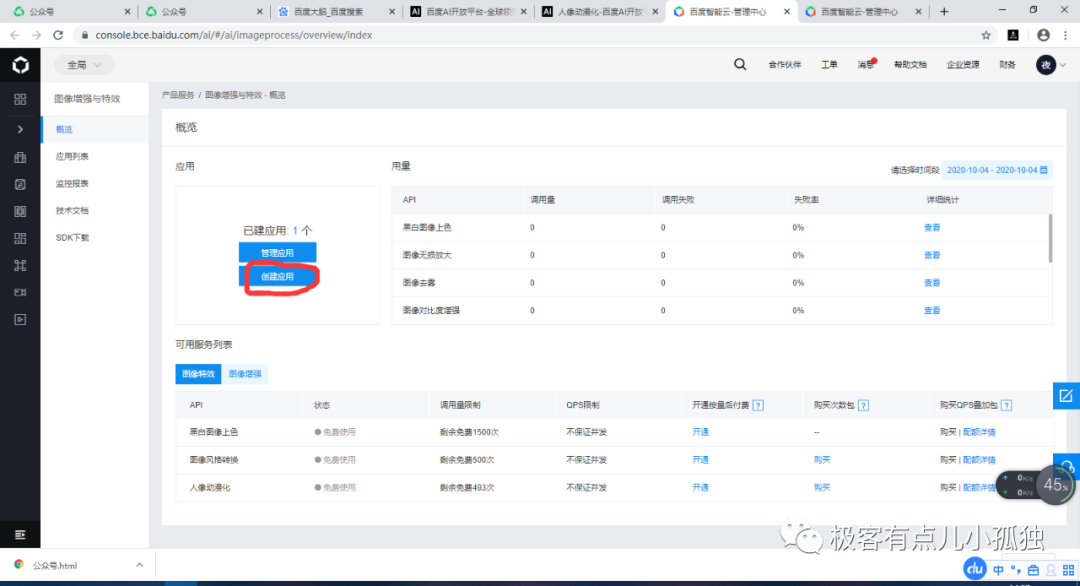Click the 管理应用 button
The image size is (1080, 586).
[x=278, y=253]
